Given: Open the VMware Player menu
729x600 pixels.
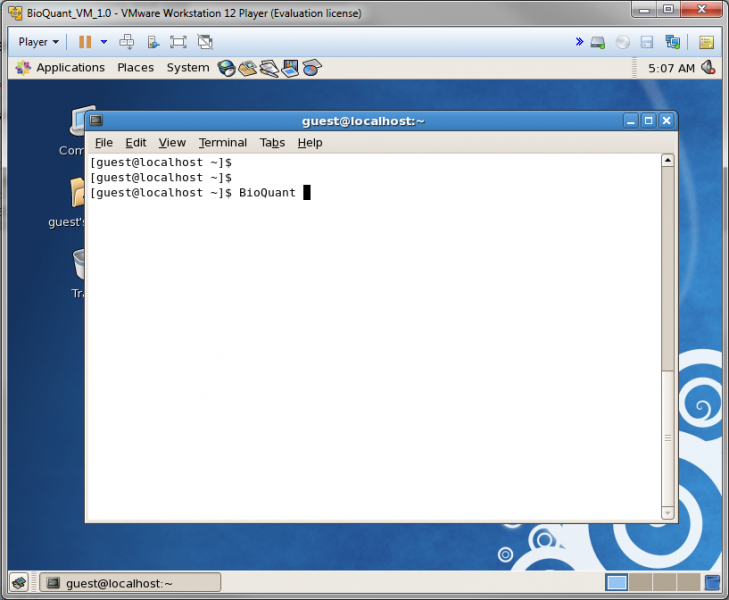Looking at the screenshot, I should click(39, 42).
